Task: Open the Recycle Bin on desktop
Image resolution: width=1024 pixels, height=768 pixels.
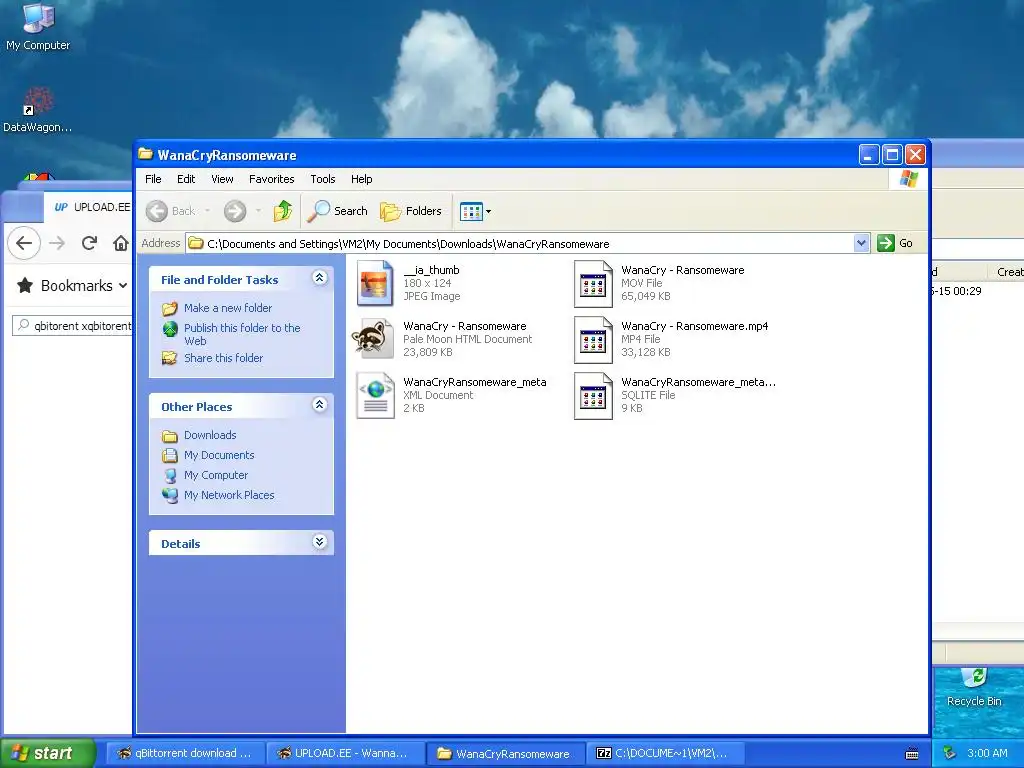Action: (974, 688)
